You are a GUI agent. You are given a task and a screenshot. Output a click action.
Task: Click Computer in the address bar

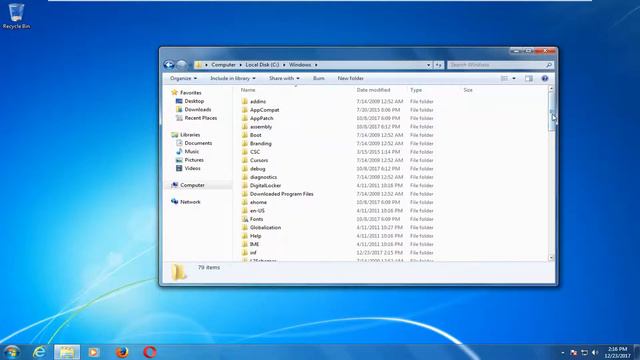(223, 65)
